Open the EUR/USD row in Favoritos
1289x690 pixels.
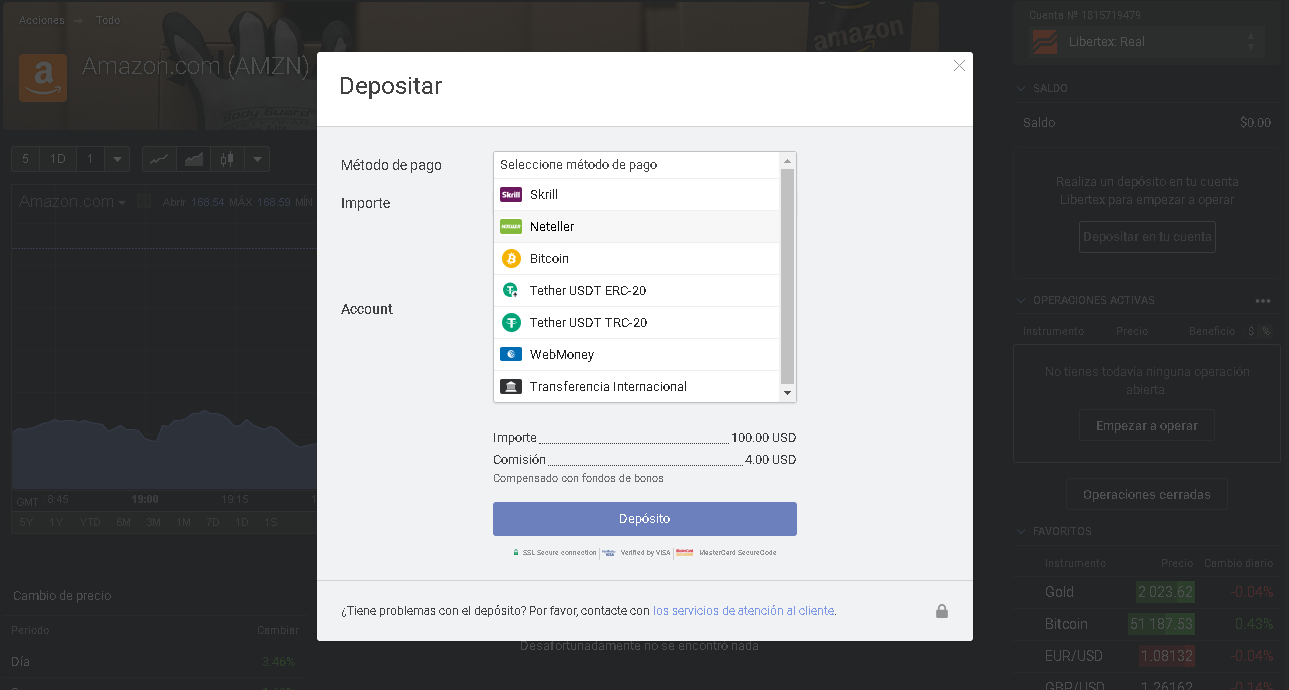point(1147,657)
